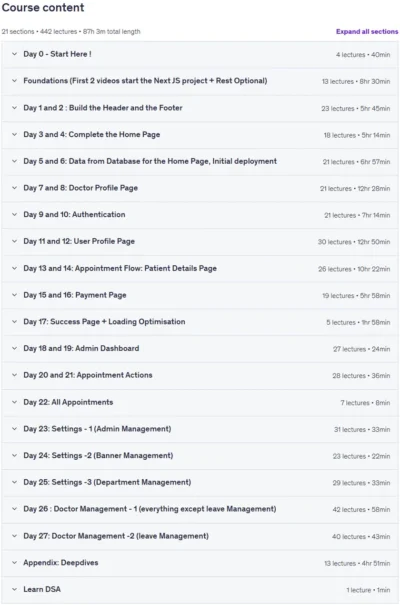Select Day 11 and 12: User Profile Page title

pos(79,242)
